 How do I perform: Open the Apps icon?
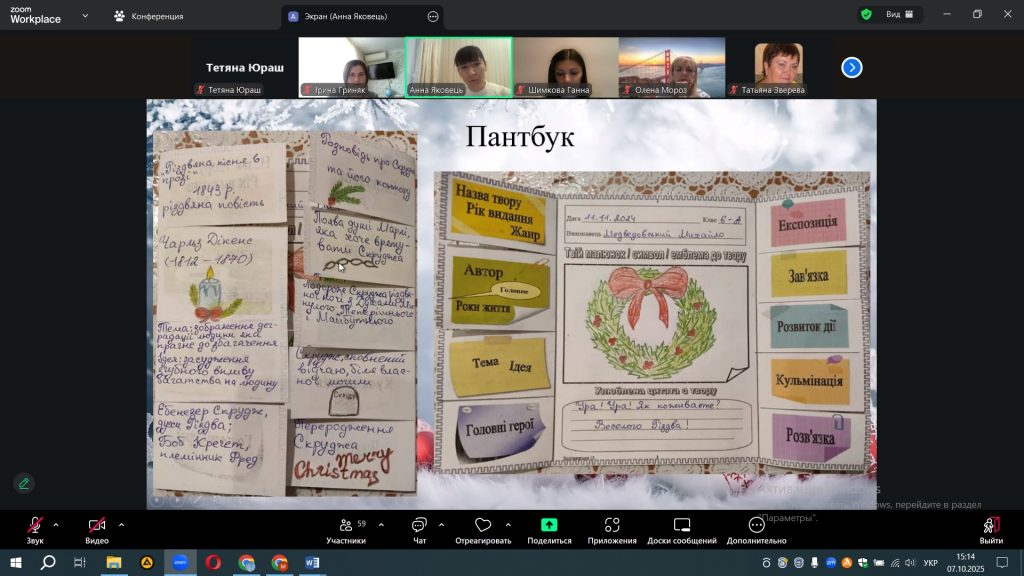612,525
